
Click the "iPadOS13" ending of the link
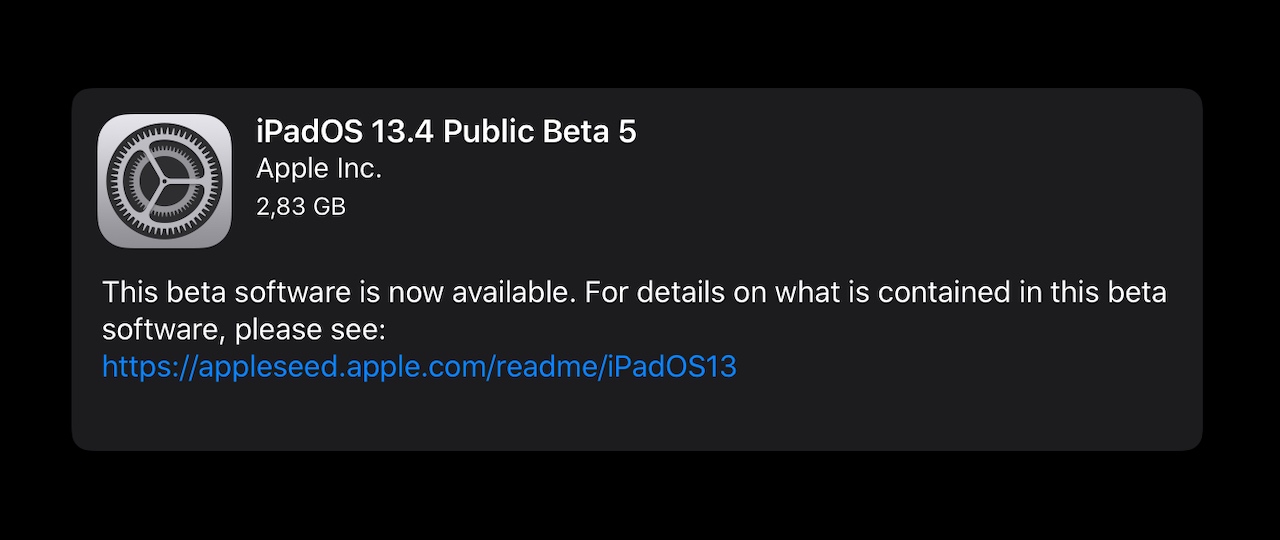[x=672, y=367]
